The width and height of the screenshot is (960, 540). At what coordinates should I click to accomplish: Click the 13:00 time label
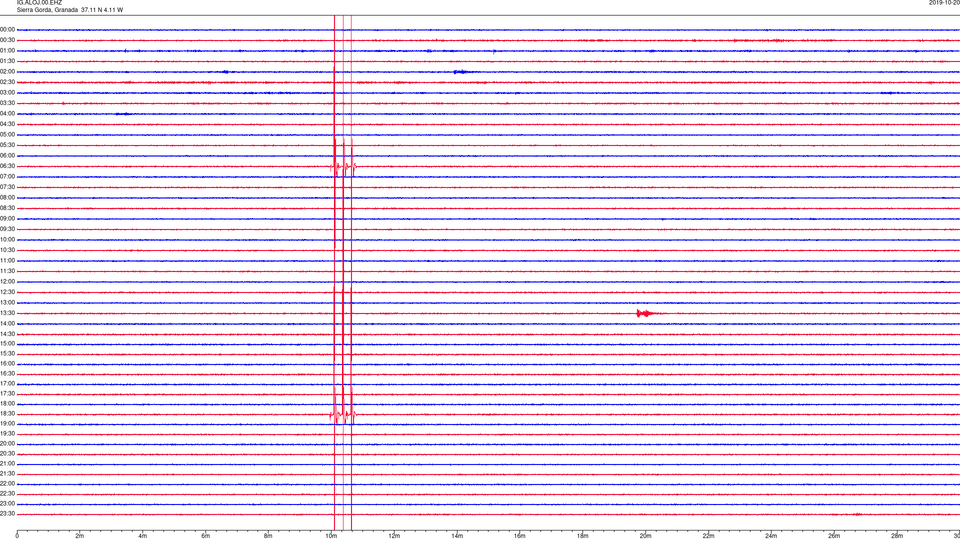(x=7, y=302)
